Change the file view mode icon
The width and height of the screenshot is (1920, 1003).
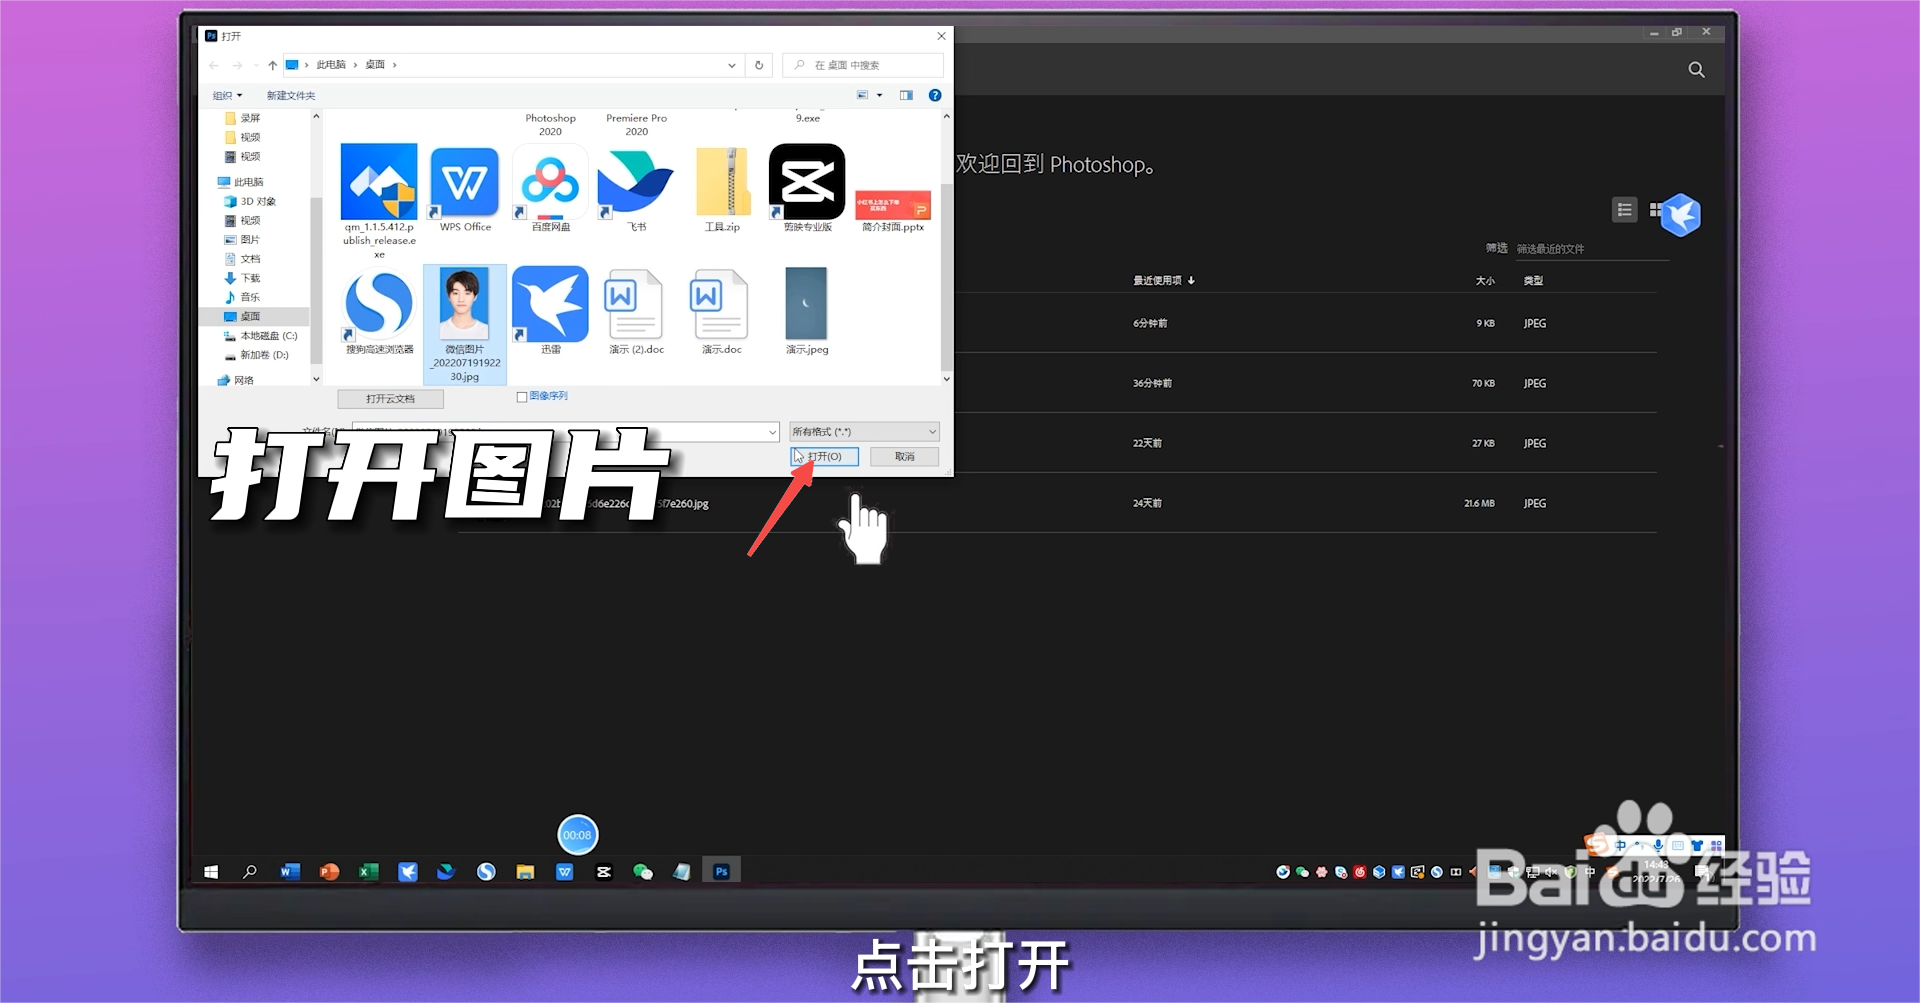[862, 95]
